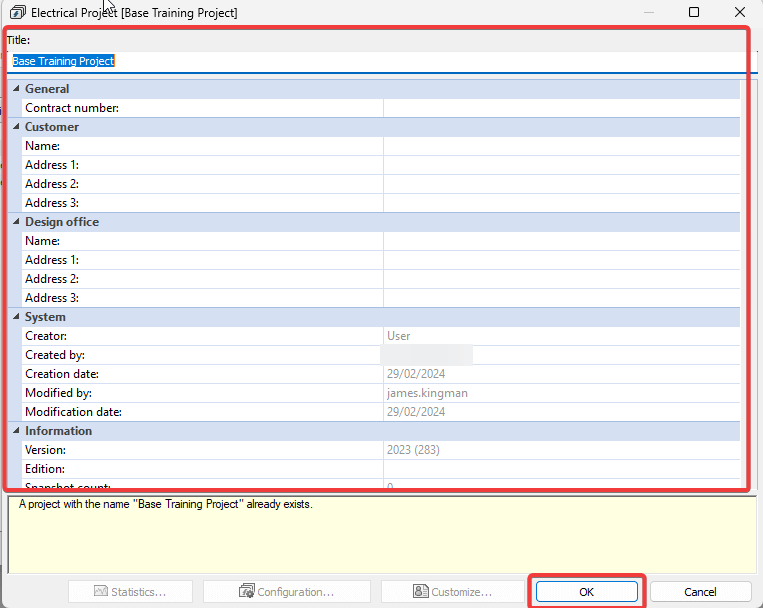Maximize the Electrical Project window
Image resolution: width=763 pixels, height=608 pixels.
pyautogui.click(x=694, y=13)
